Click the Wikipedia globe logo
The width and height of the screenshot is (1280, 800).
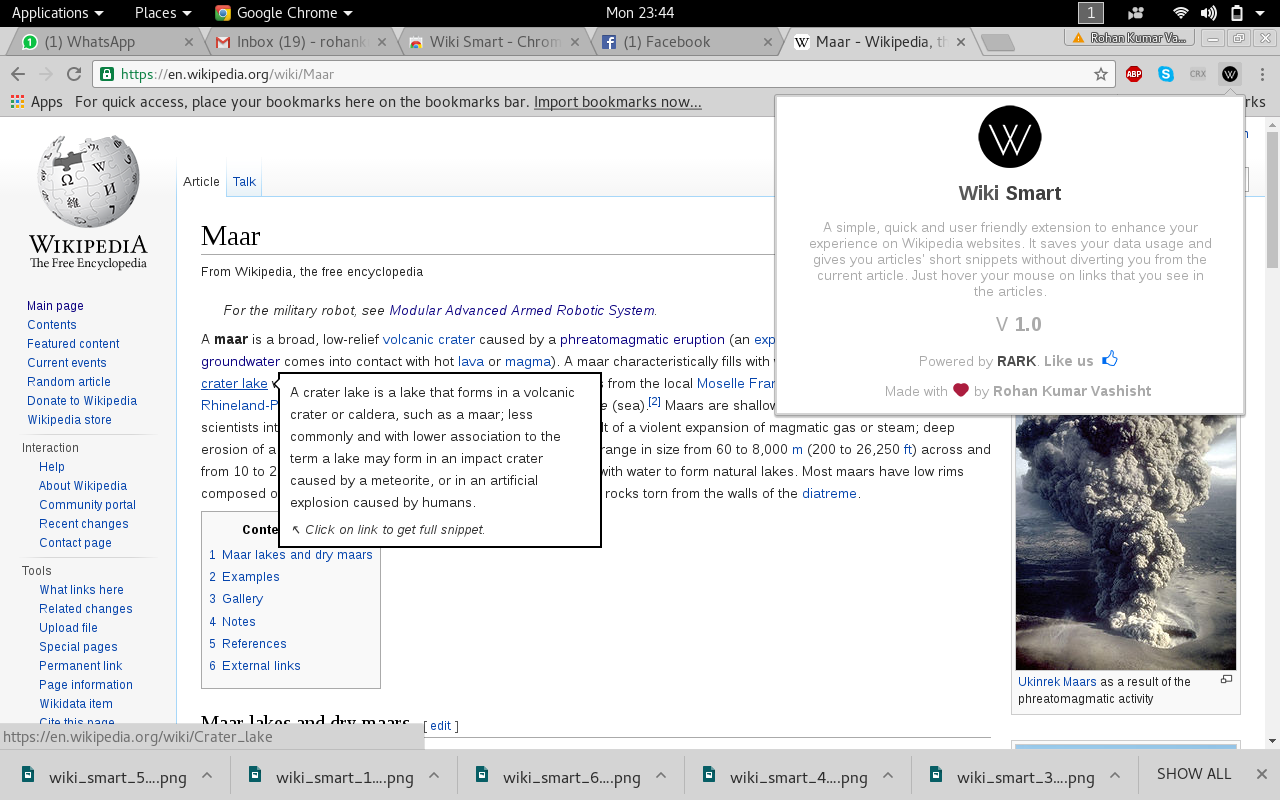pyautogui.click(x=87, y=180)
